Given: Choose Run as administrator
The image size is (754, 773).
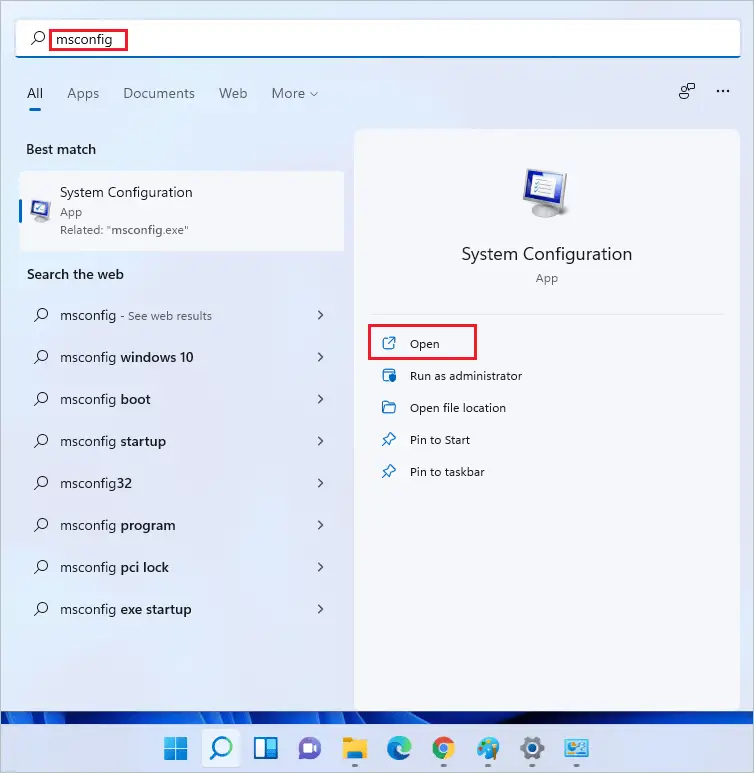Looking at the screenshot, I should point(466,376).
